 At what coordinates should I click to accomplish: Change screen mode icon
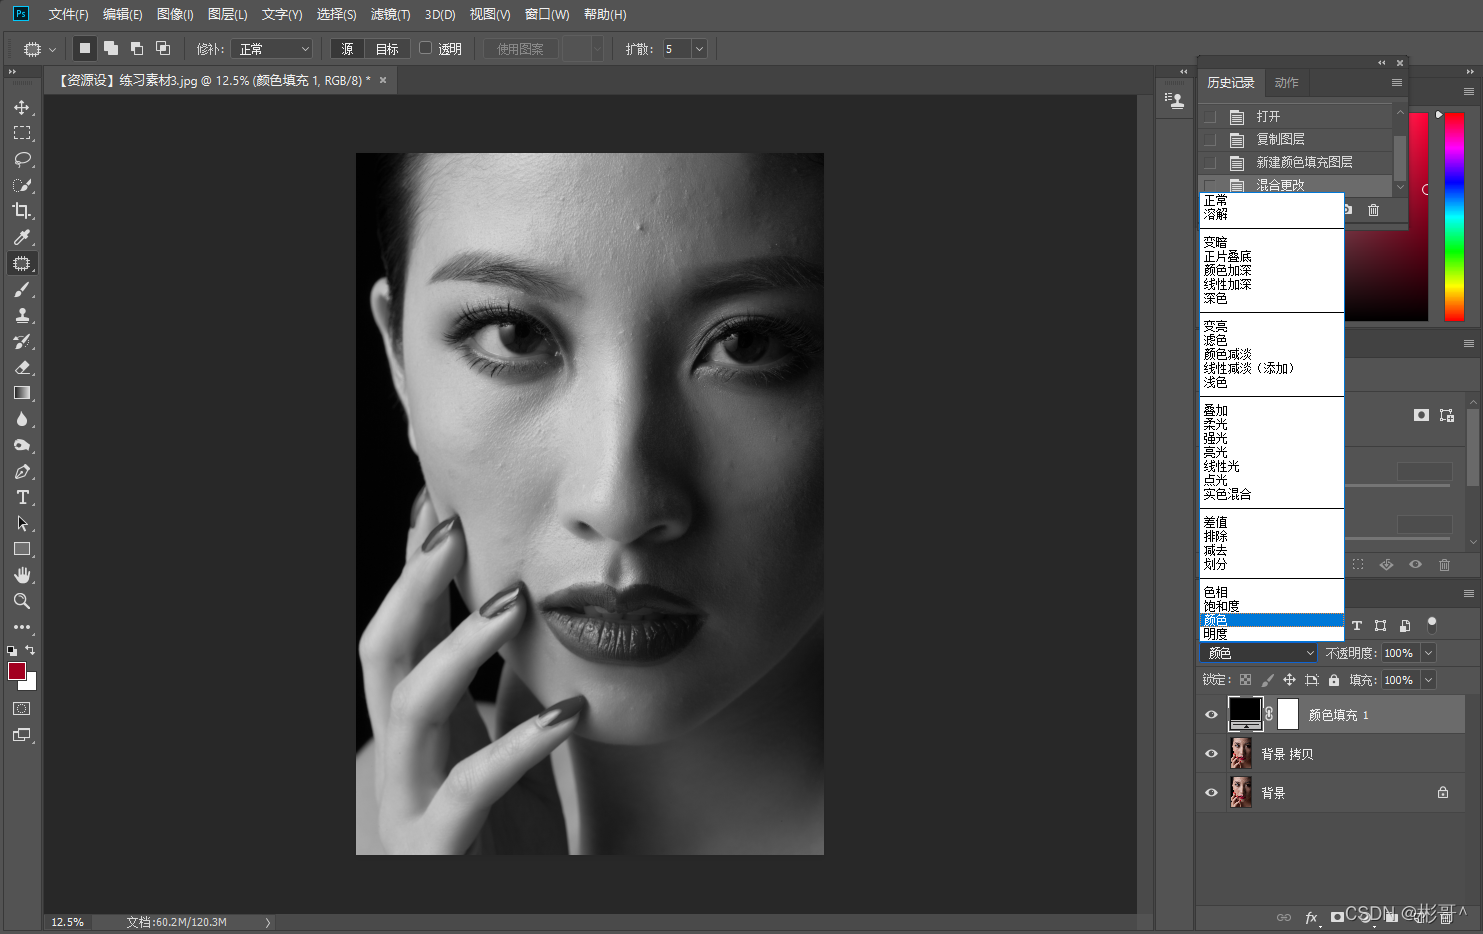pyautogui.click(x=21, y=735)
